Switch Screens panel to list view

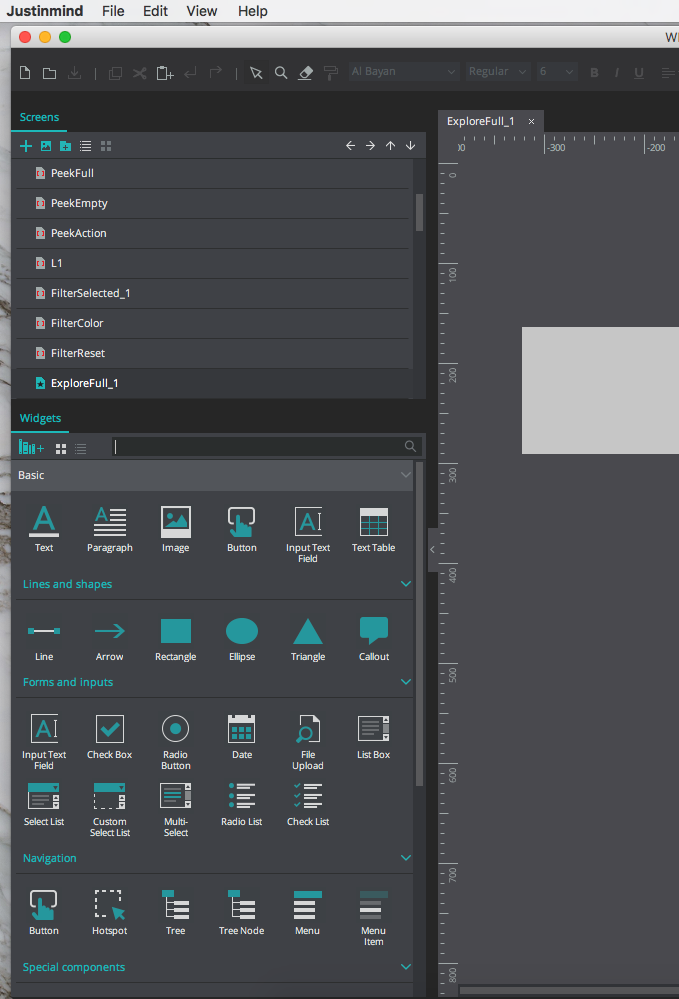point(86,146)
